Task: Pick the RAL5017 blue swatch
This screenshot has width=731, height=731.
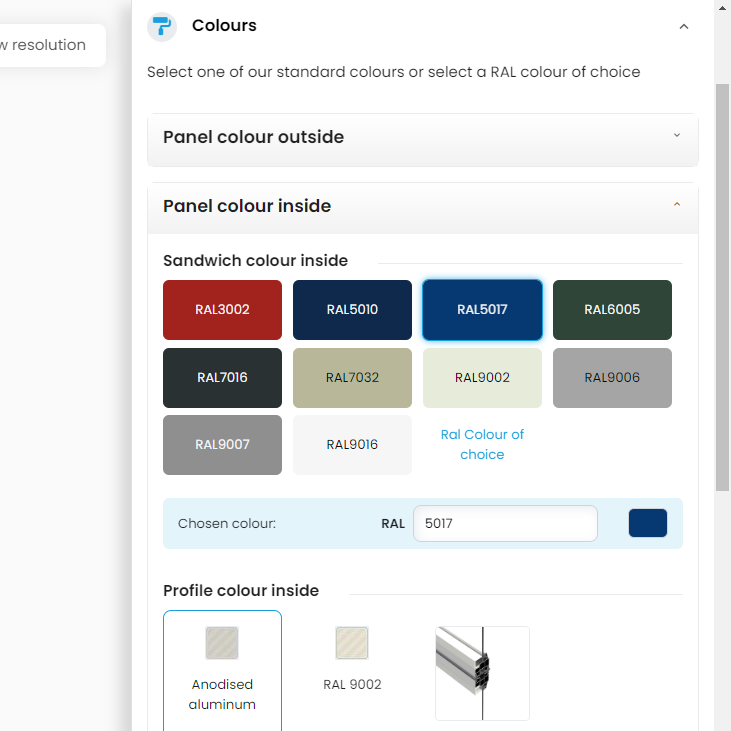Action: (x=482, y=310)
